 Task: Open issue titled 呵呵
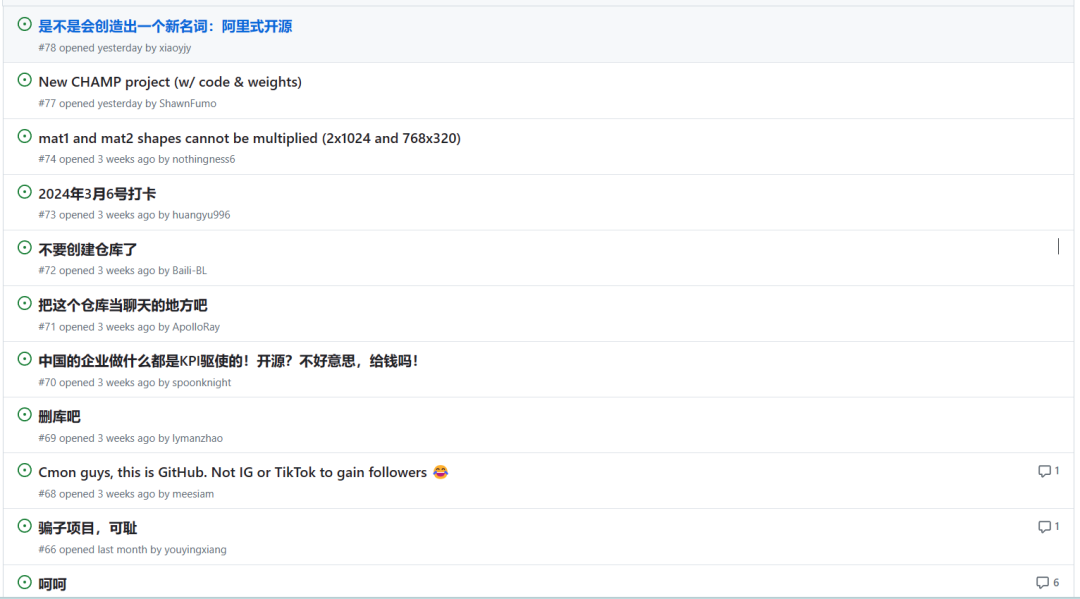pos(52,584)
